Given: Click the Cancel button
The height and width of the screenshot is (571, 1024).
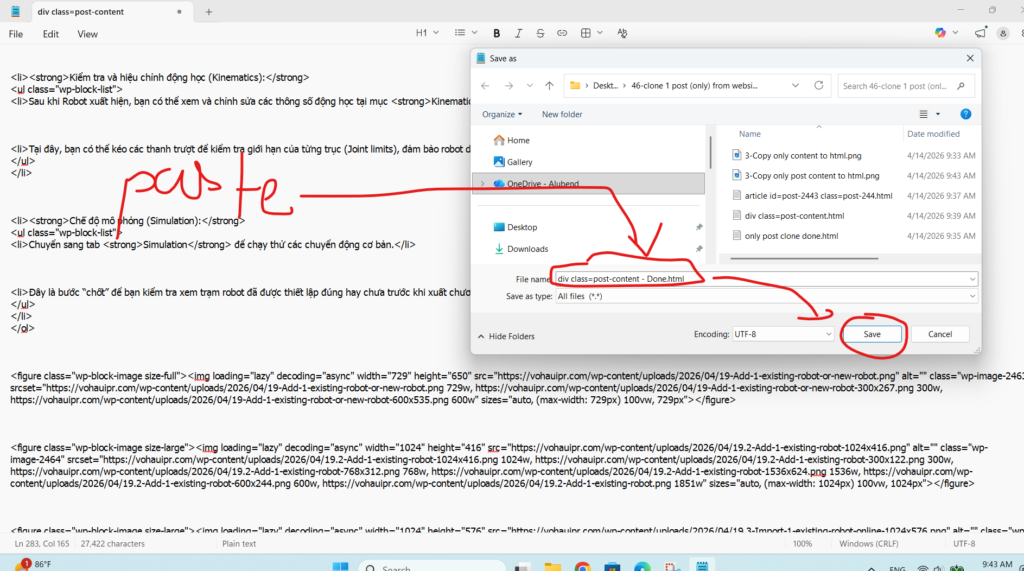Looking at the screenshot, I should pos(939,334).
